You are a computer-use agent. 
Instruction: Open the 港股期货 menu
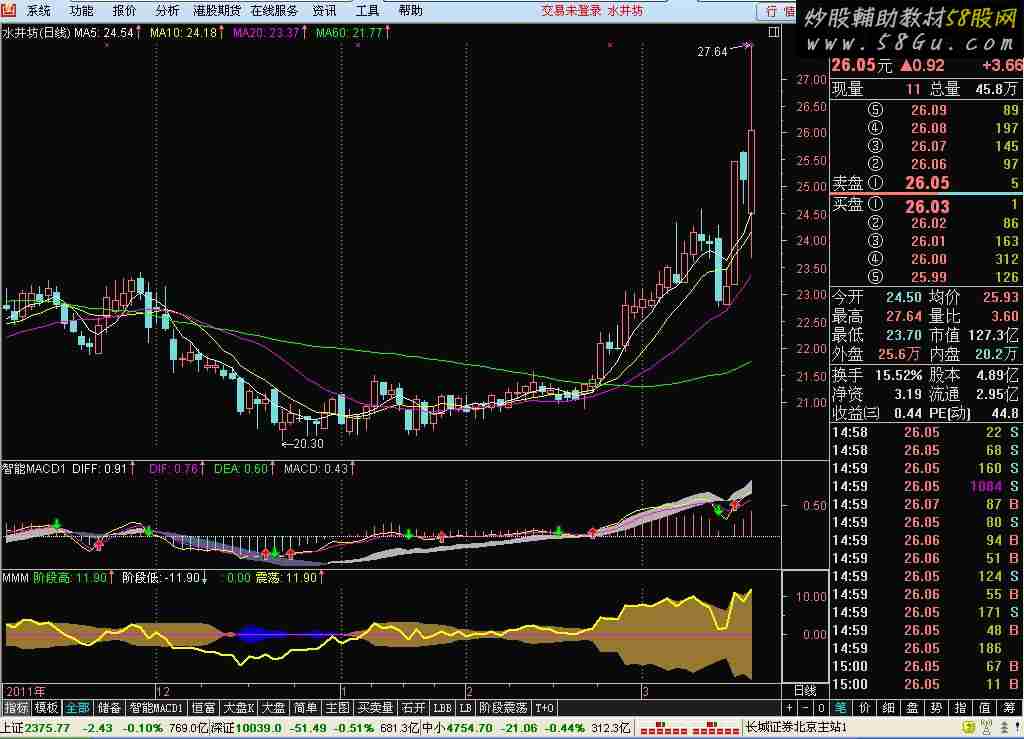(217, 10)
